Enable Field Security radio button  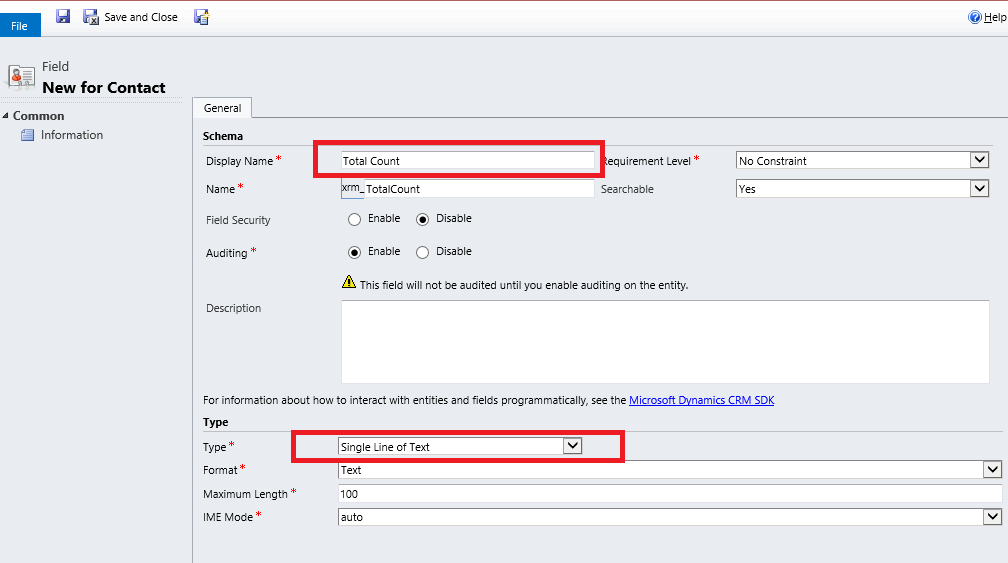pyautogui.click(x=354, y=220)
